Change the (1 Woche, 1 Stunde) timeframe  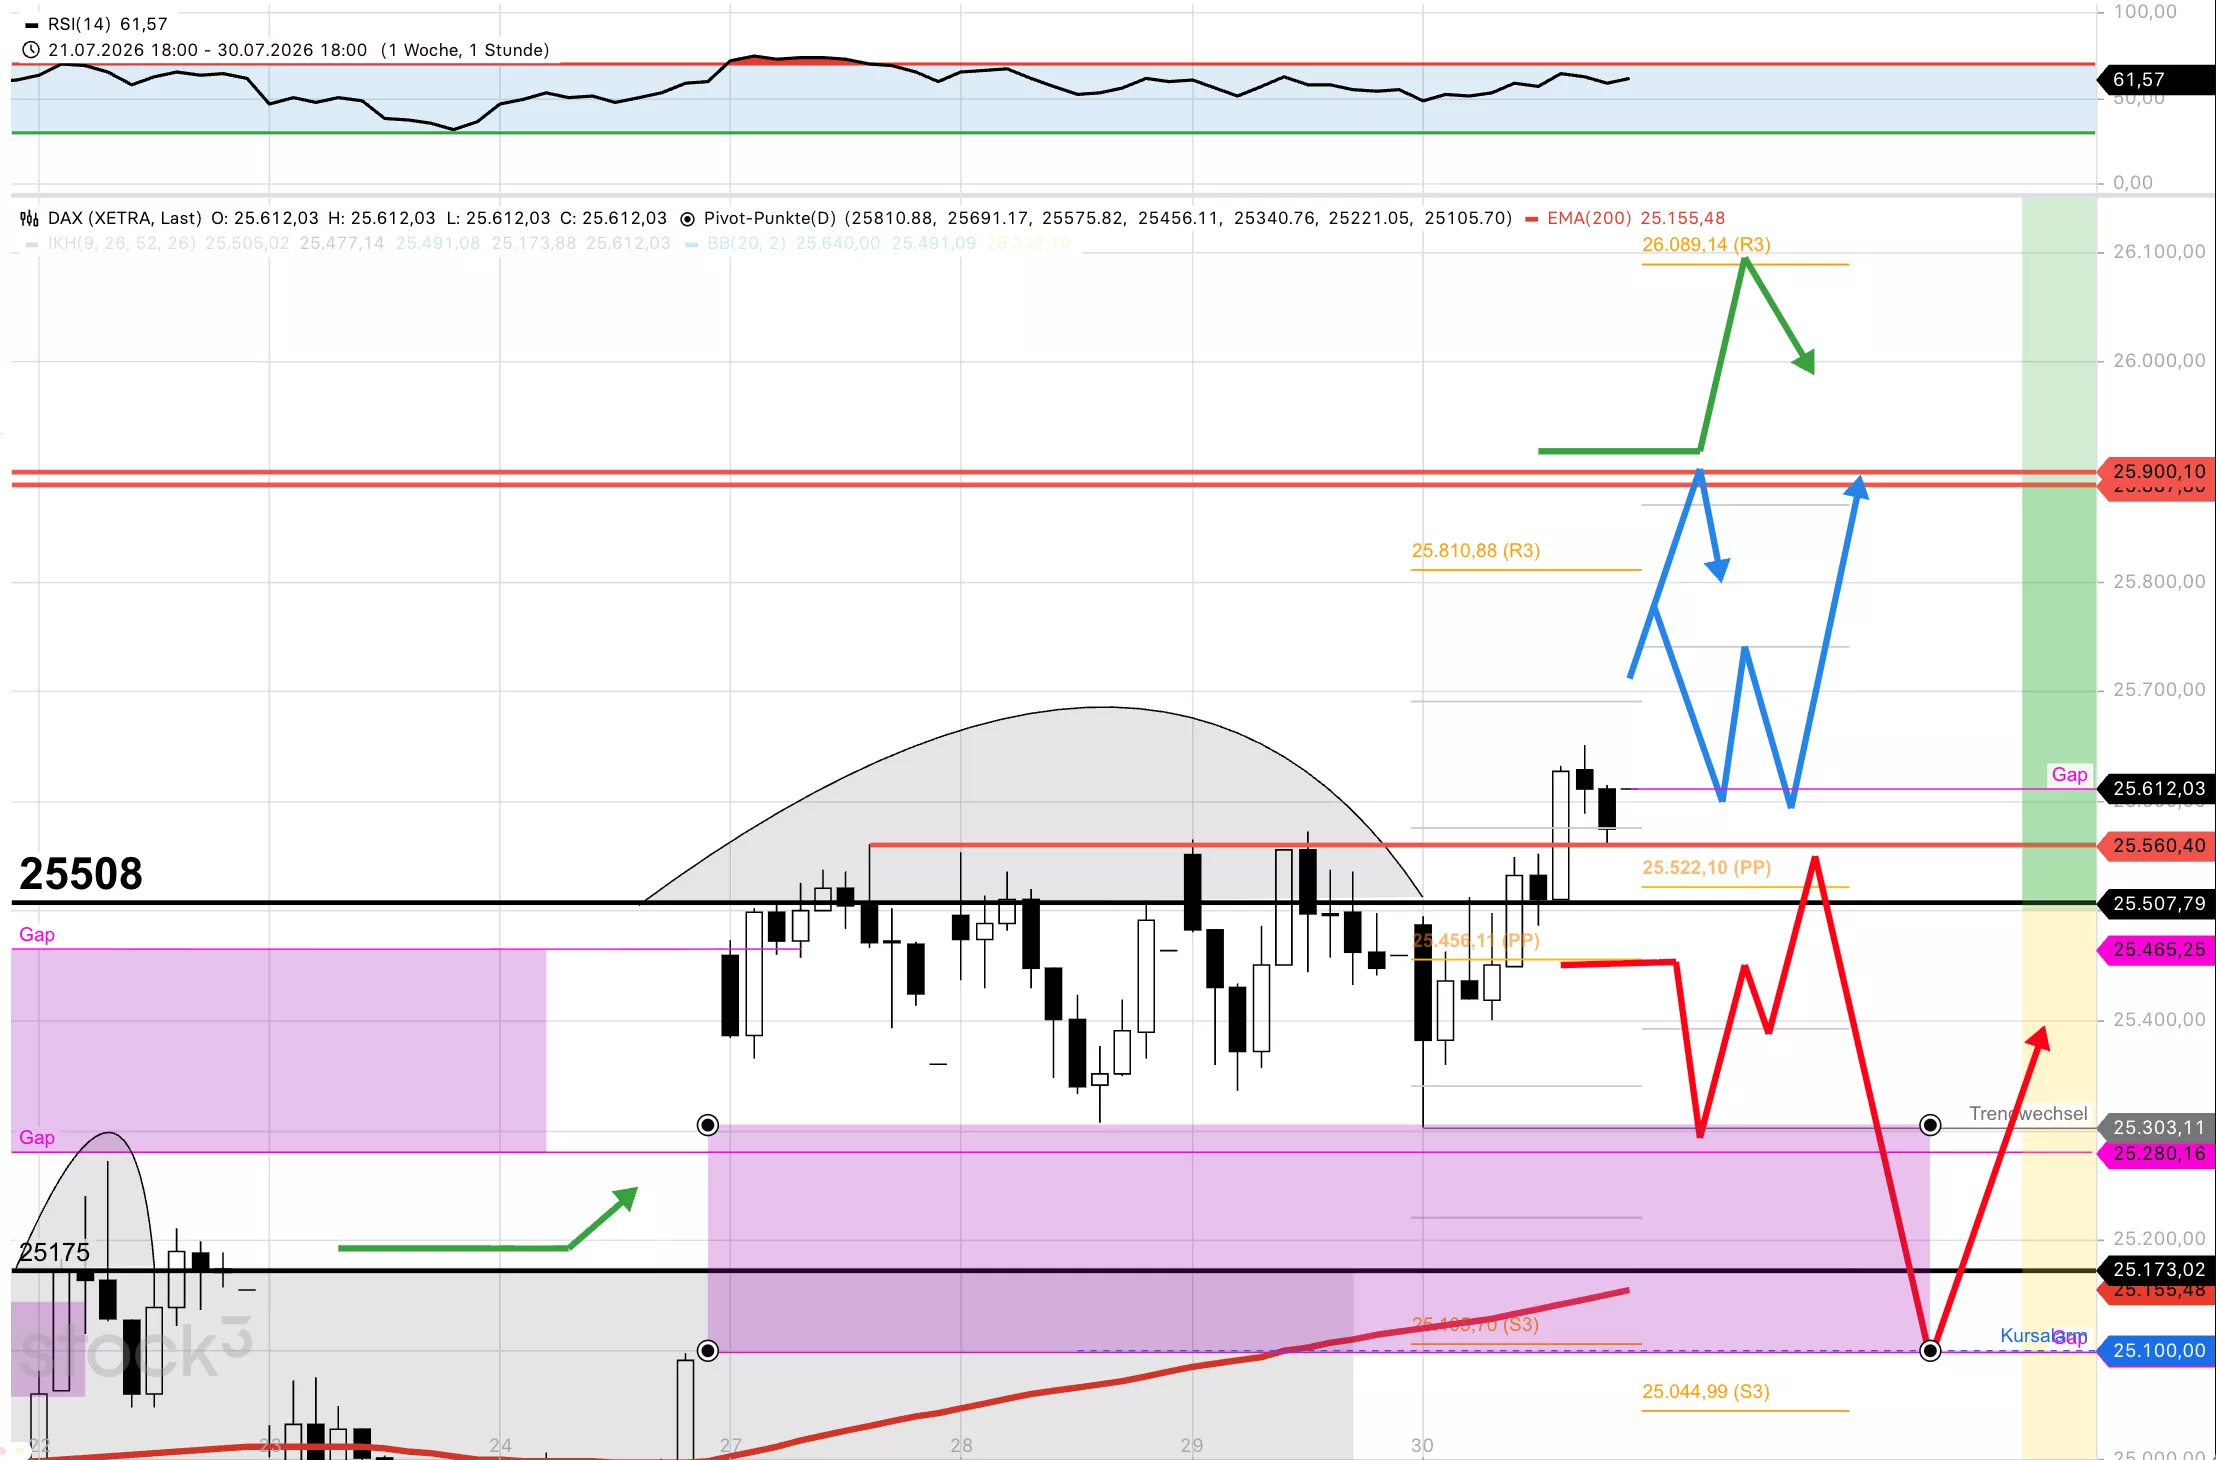pos(465,50)
